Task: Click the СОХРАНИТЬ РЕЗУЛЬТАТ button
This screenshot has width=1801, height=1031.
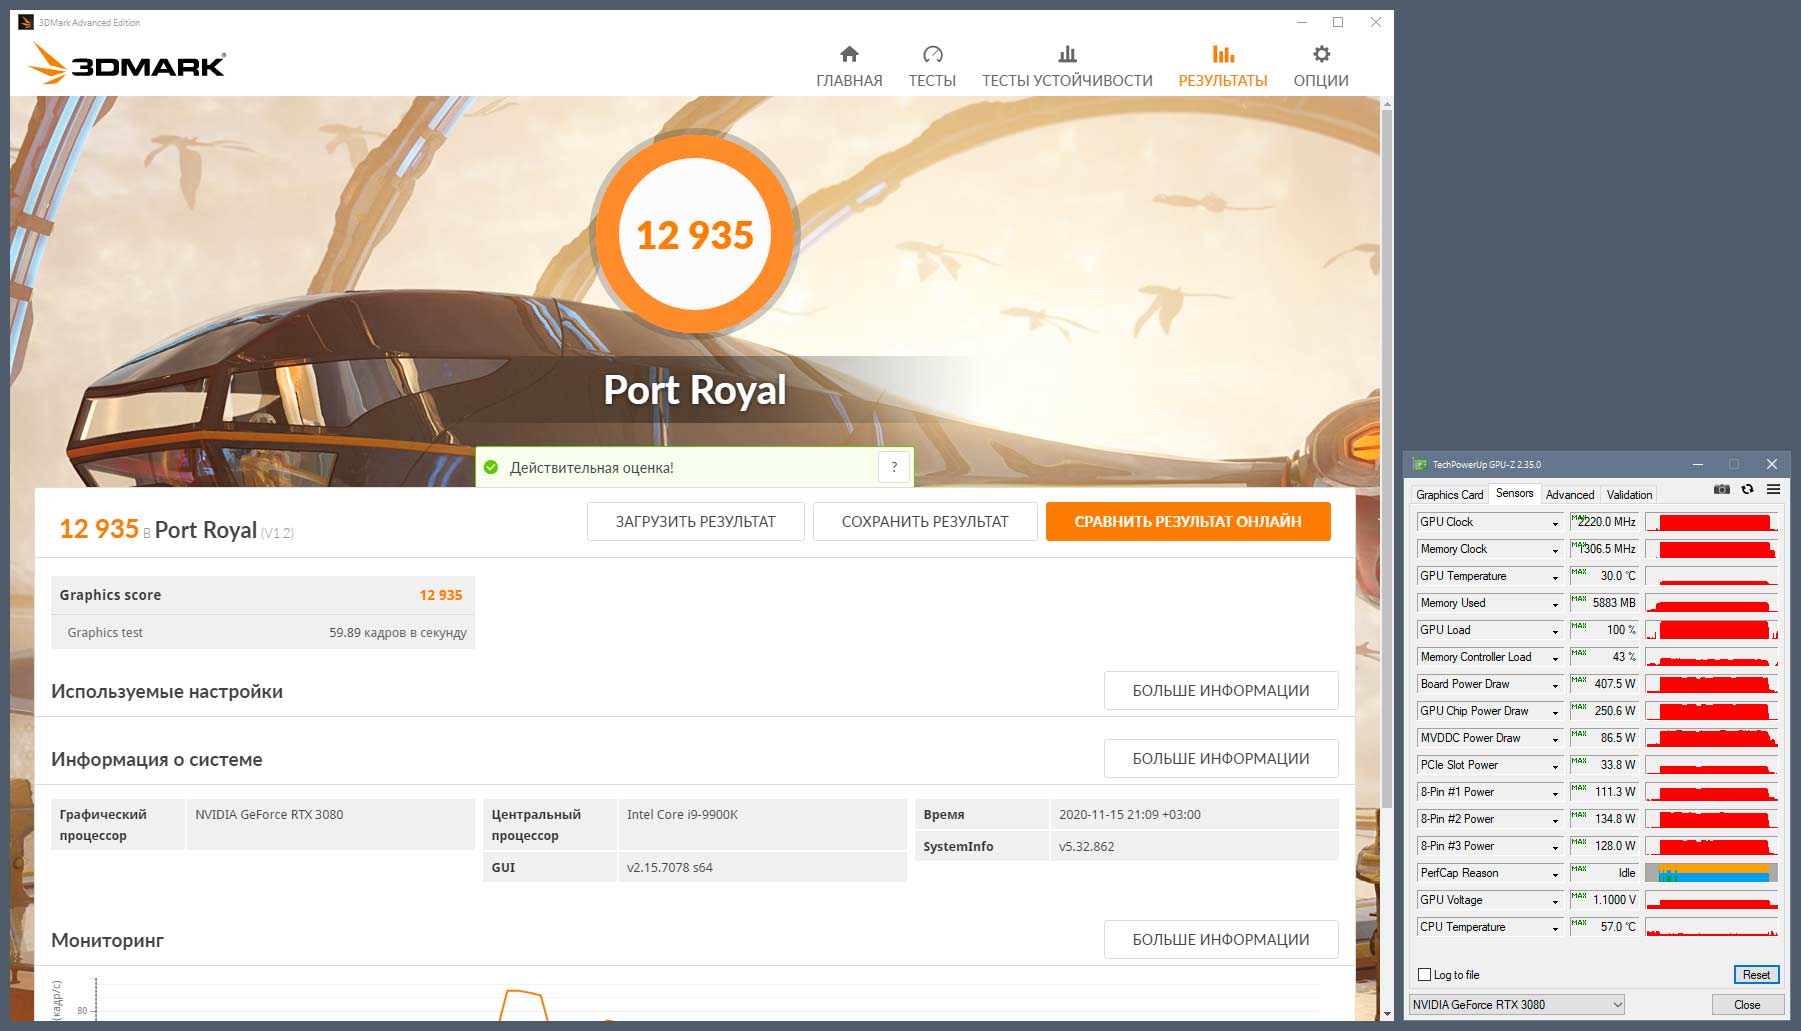Action: click(x=925, y=521)
